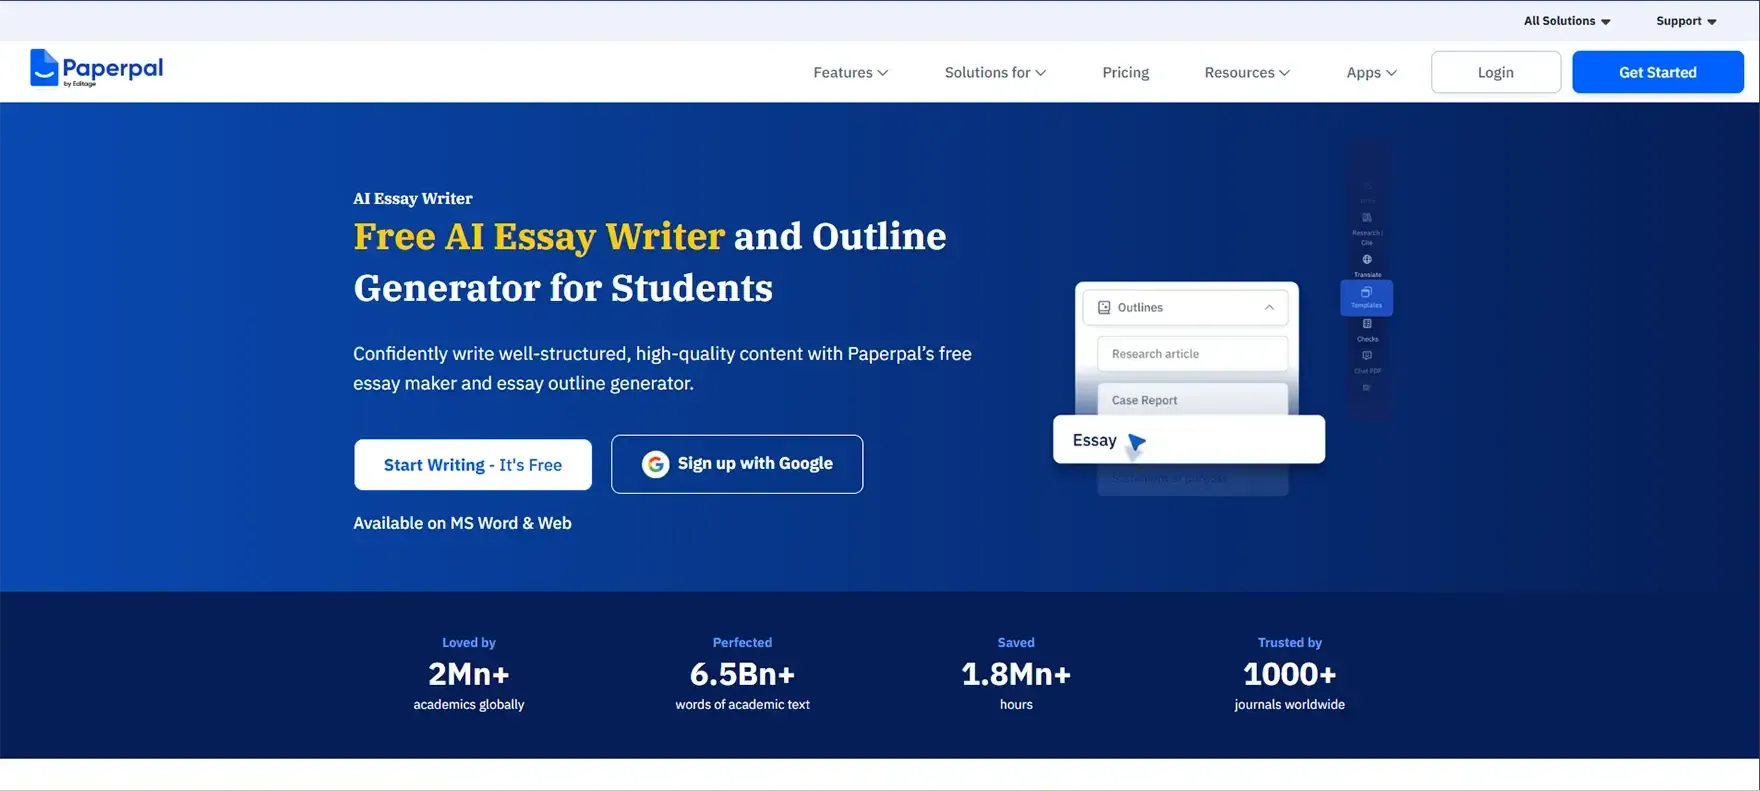Click the Templates icon in sidebar illustration

coord(1366,294)
